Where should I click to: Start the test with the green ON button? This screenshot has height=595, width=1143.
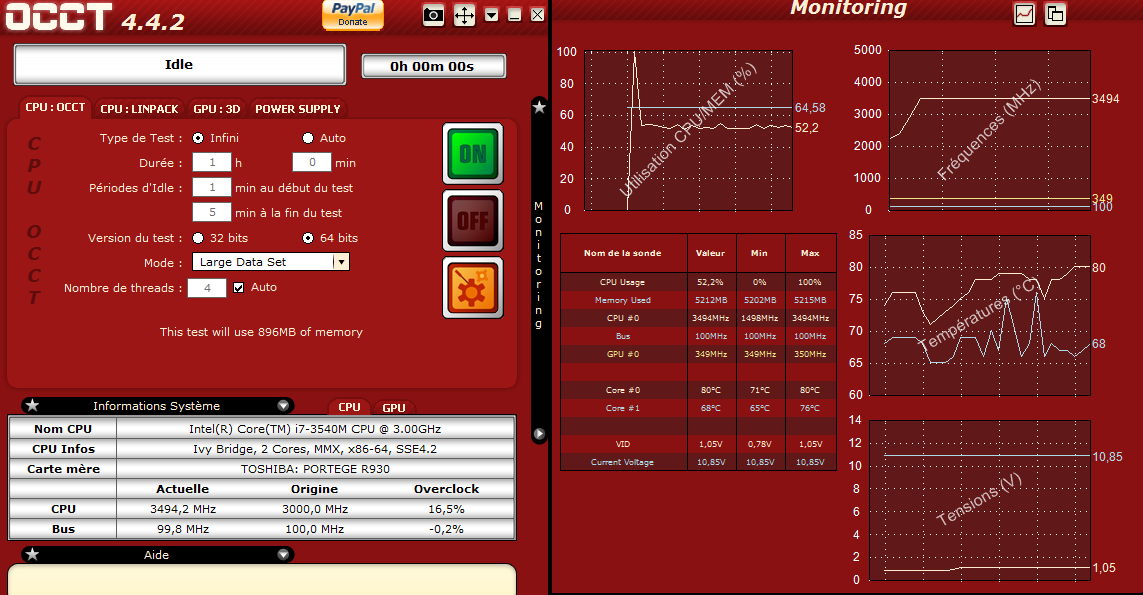473,154
